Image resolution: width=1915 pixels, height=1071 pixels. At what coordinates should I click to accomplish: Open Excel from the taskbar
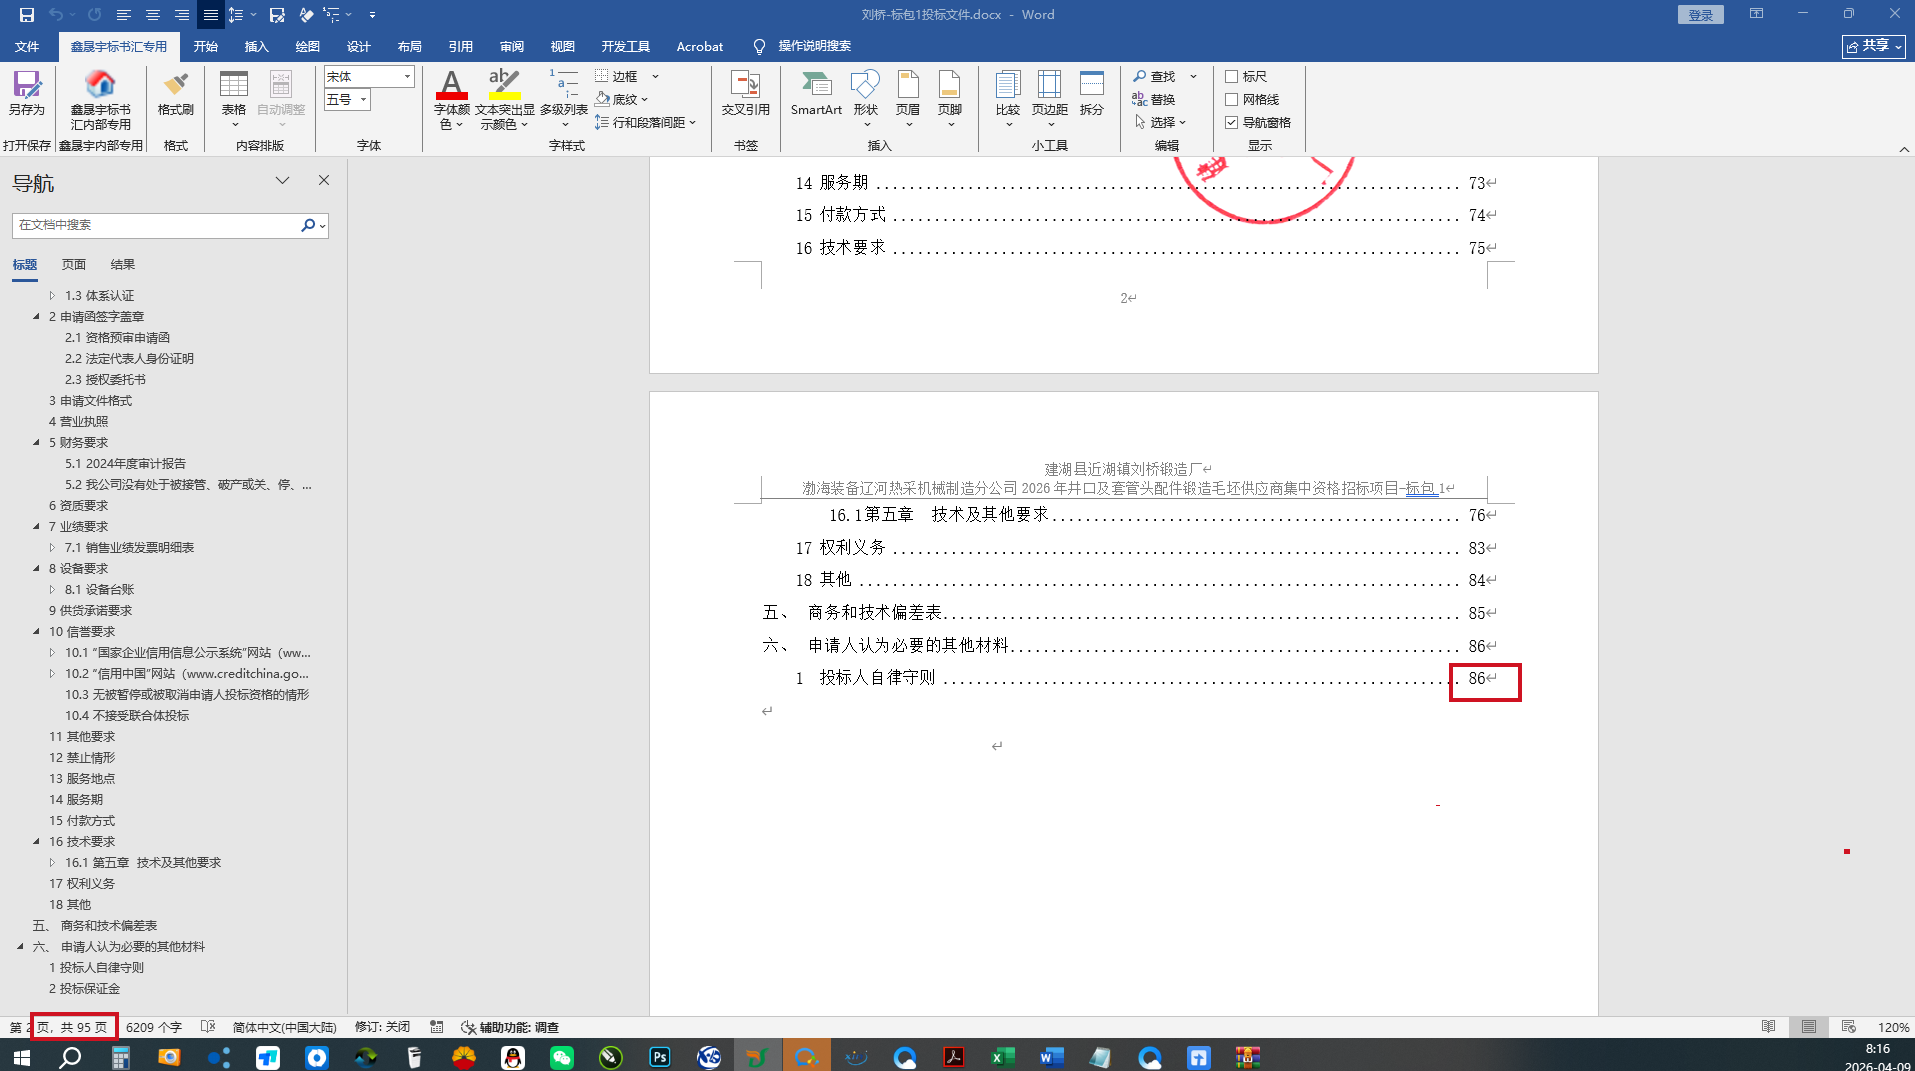coord(1002,1057)
